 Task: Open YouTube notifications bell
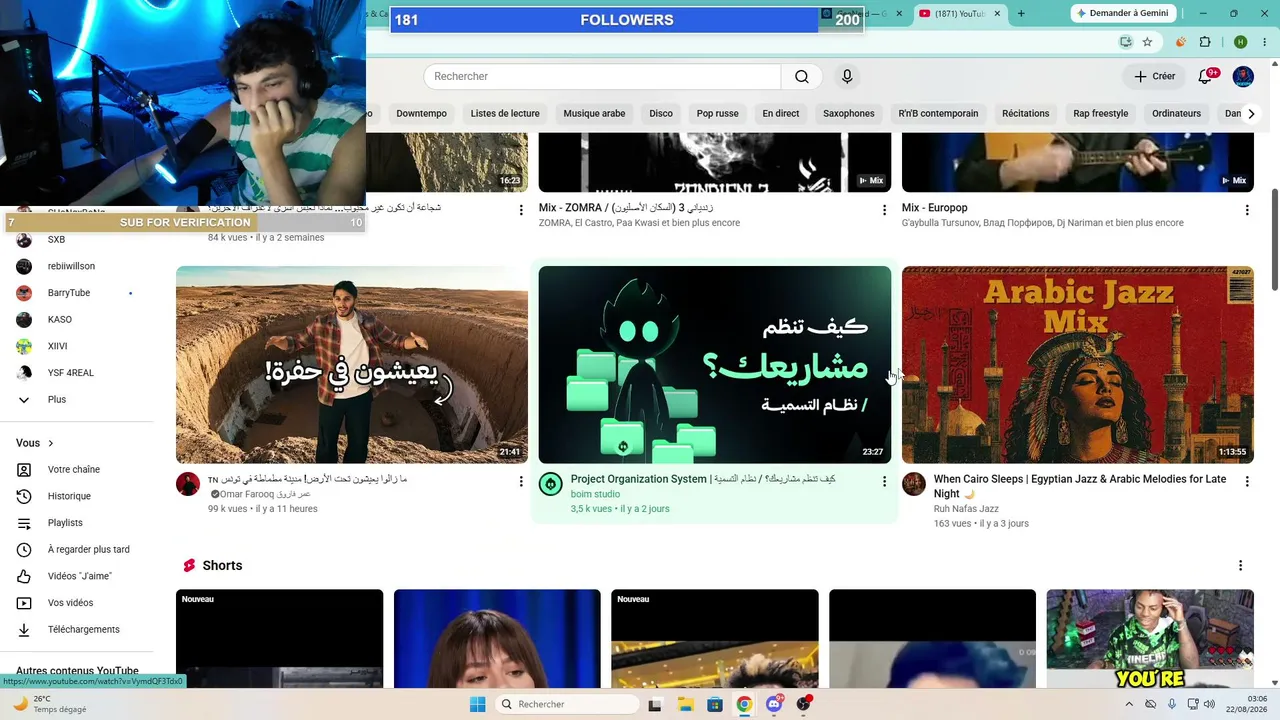[x=1205, y=77]
